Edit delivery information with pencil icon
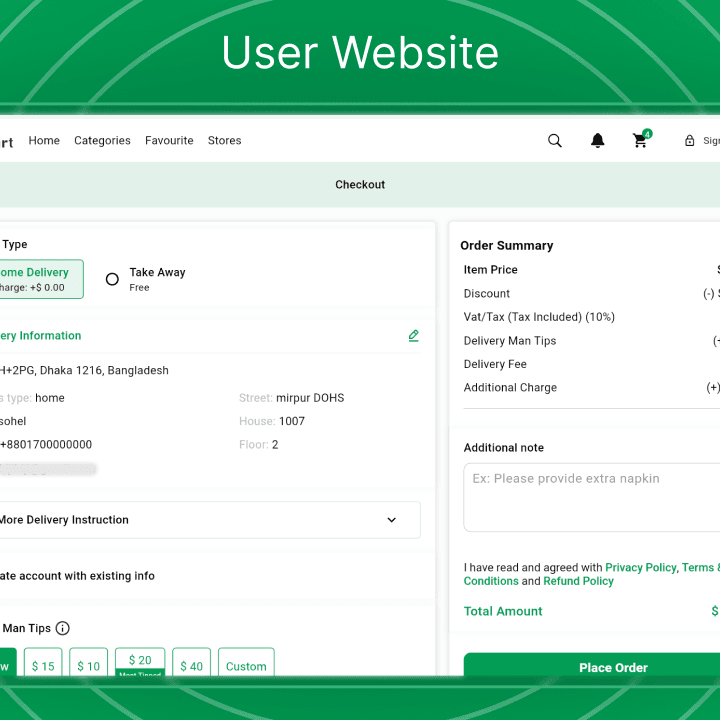Image resolution: width=720 pixels, height=720 pixels. [414, 336]
